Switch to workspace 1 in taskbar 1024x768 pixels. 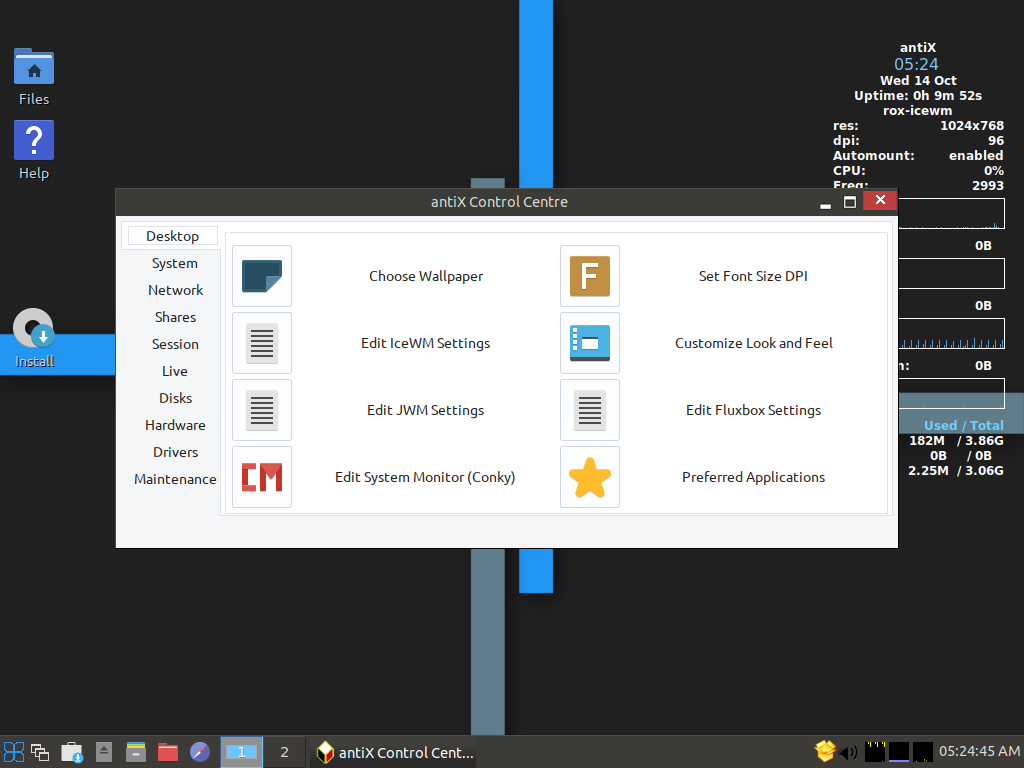coord(242,752)
